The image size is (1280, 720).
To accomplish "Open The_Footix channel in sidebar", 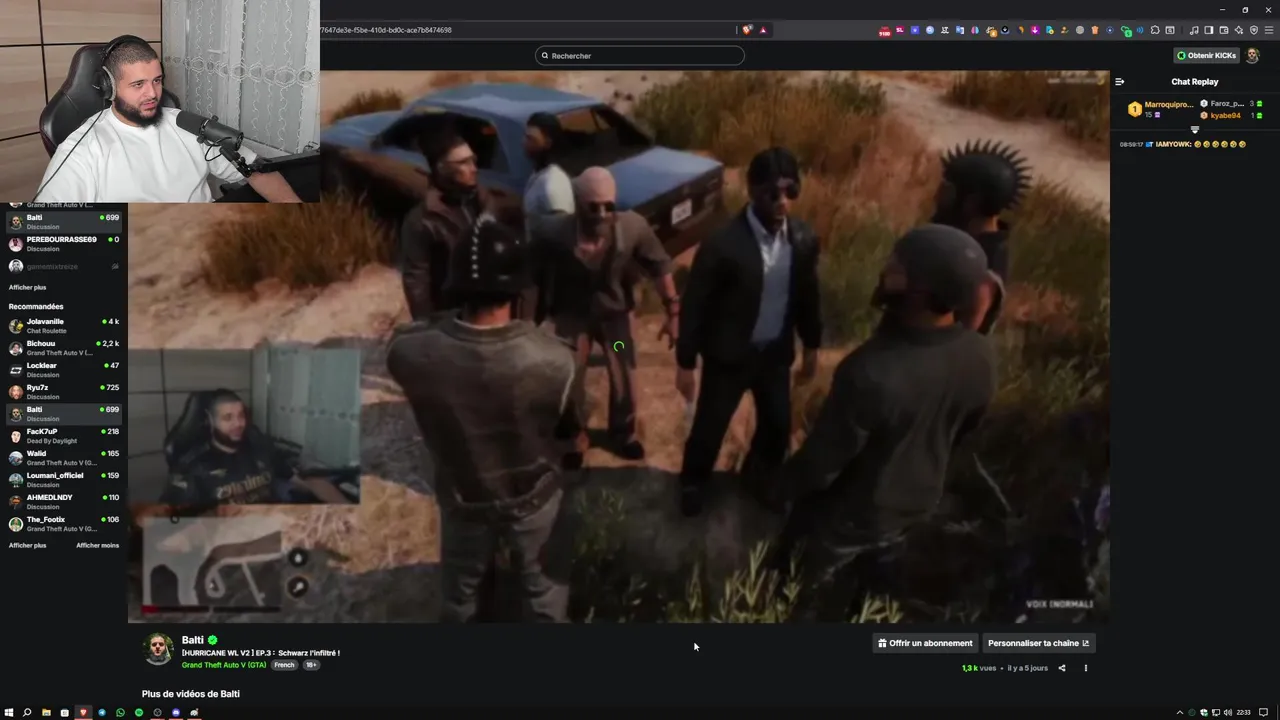I will pos(64,524).
